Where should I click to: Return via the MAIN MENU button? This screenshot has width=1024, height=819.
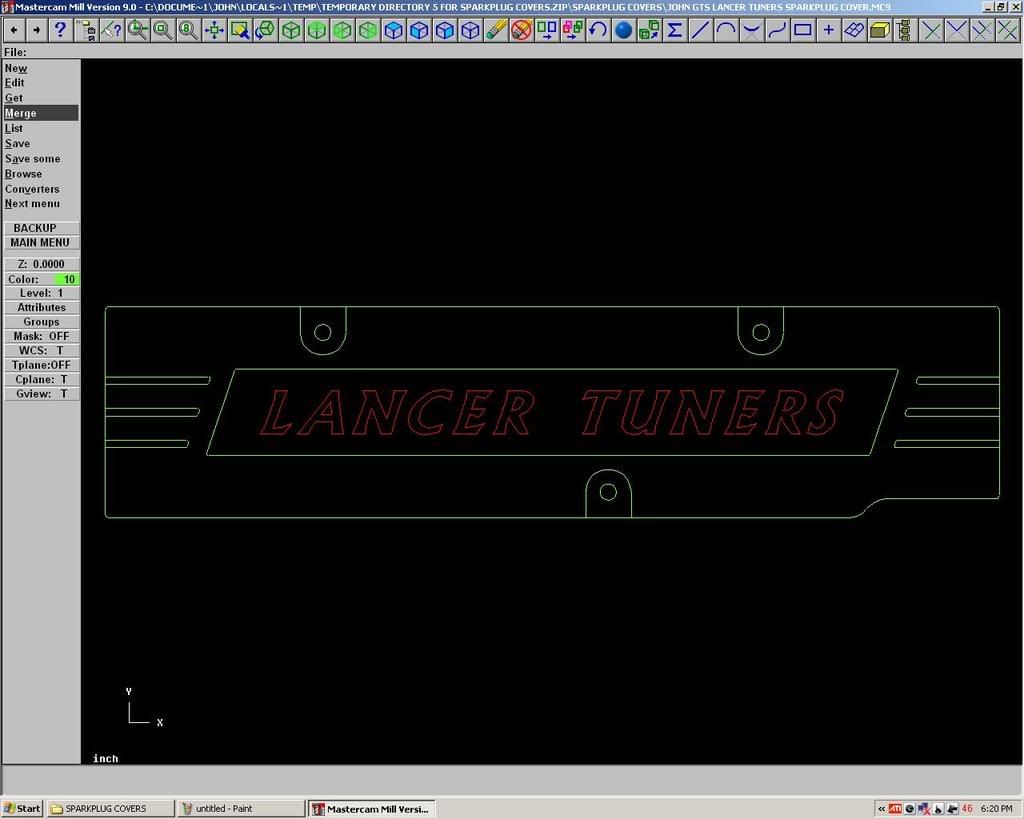41,242
